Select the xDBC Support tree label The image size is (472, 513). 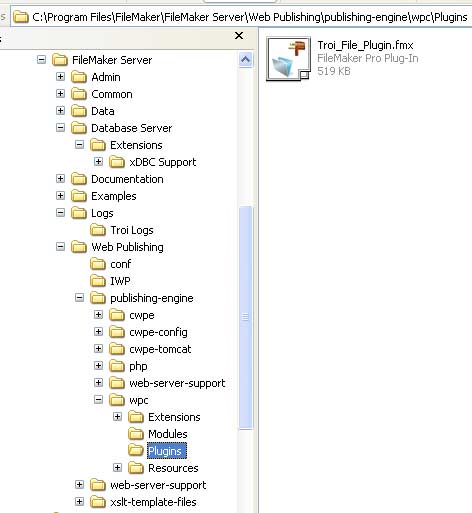tap(163, 162)
